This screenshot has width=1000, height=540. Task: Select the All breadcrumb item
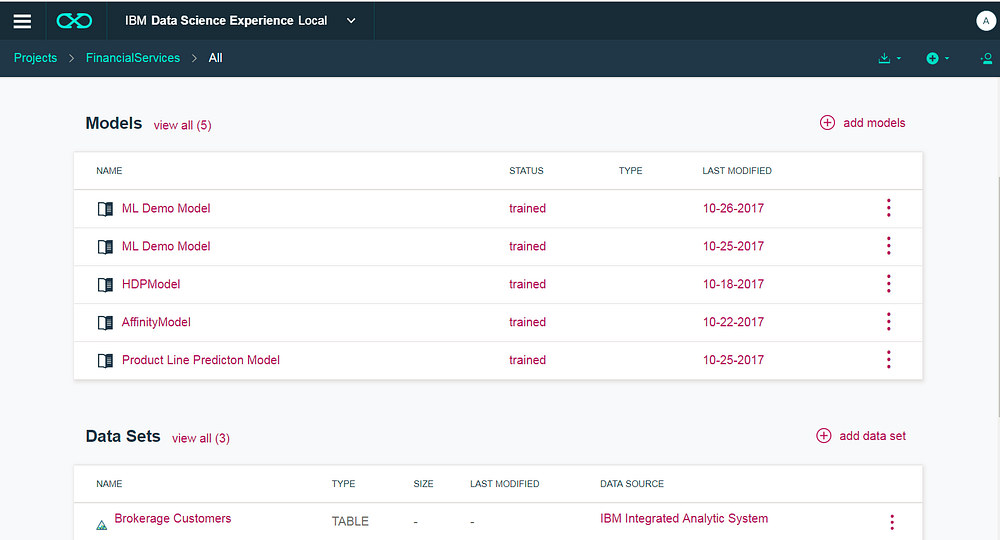216,58
